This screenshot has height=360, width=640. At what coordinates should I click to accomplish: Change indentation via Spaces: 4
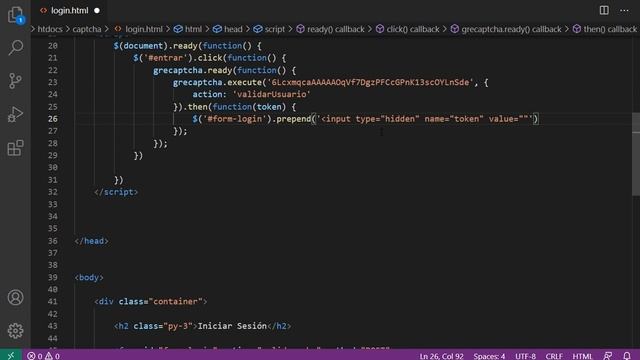click(489, 356)
